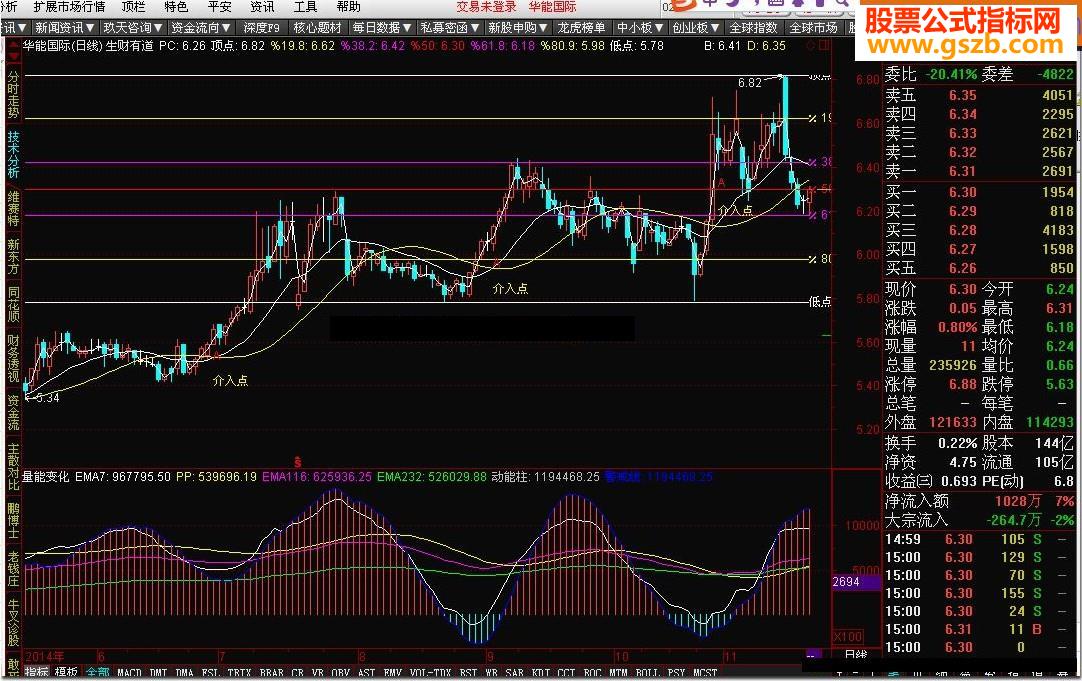The image size is (1082, 681).
Task: Switch to the SAR indicator
Action: [x=515, y=672]
